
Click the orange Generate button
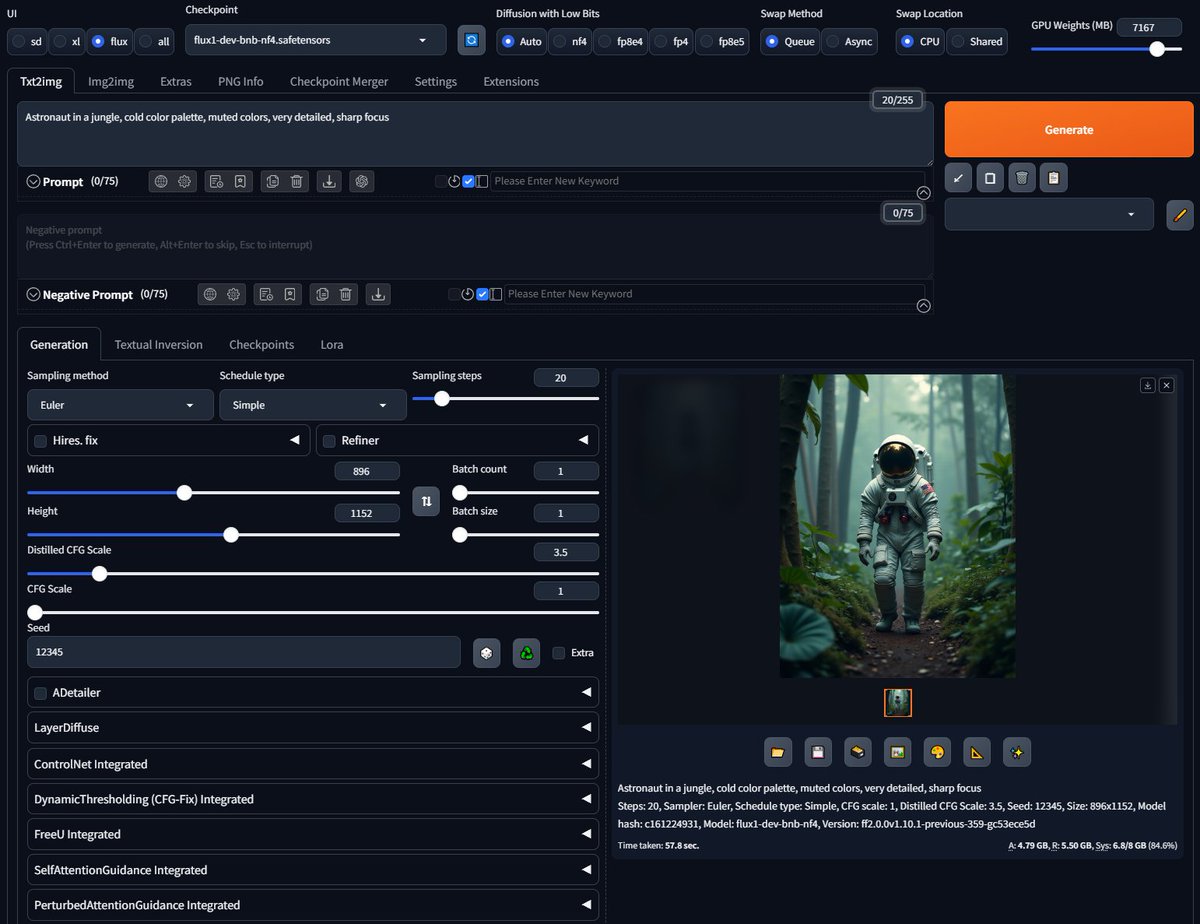(x=1069, y=129)
